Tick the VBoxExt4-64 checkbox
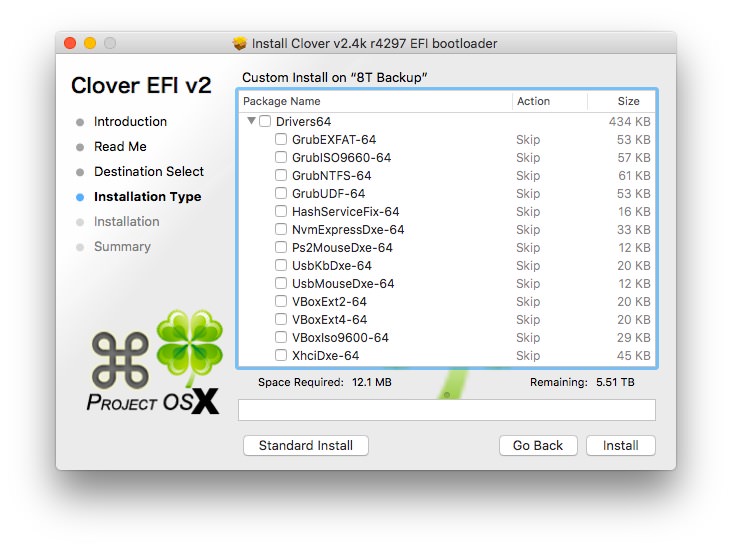 coord(281,319)
